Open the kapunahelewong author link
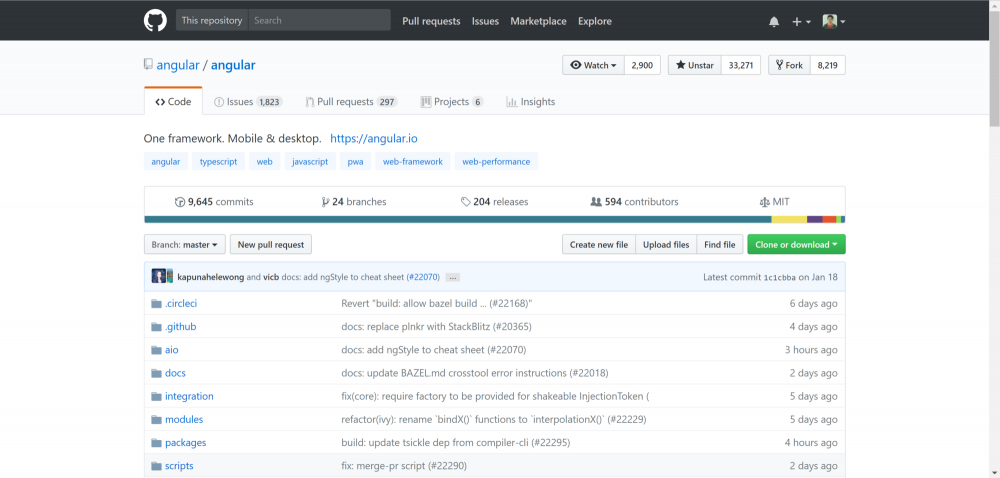 pos(210,277)
